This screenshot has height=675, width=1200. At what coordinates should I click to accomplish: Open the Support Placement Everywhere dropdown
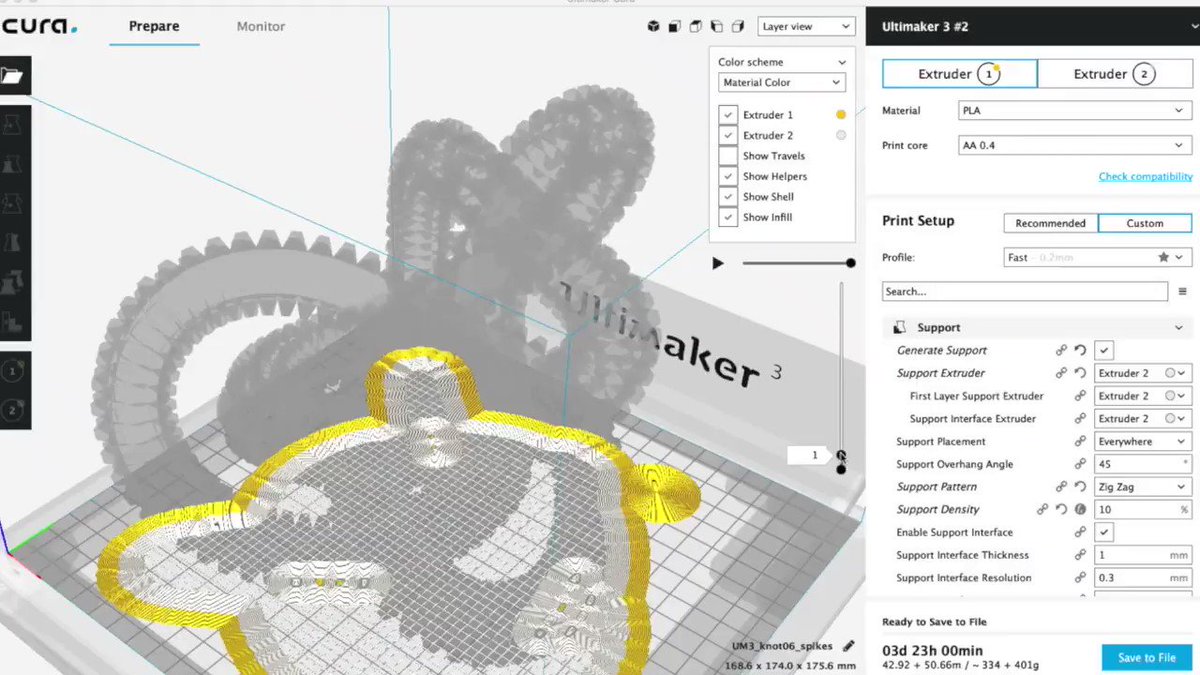click(1143, 441)
